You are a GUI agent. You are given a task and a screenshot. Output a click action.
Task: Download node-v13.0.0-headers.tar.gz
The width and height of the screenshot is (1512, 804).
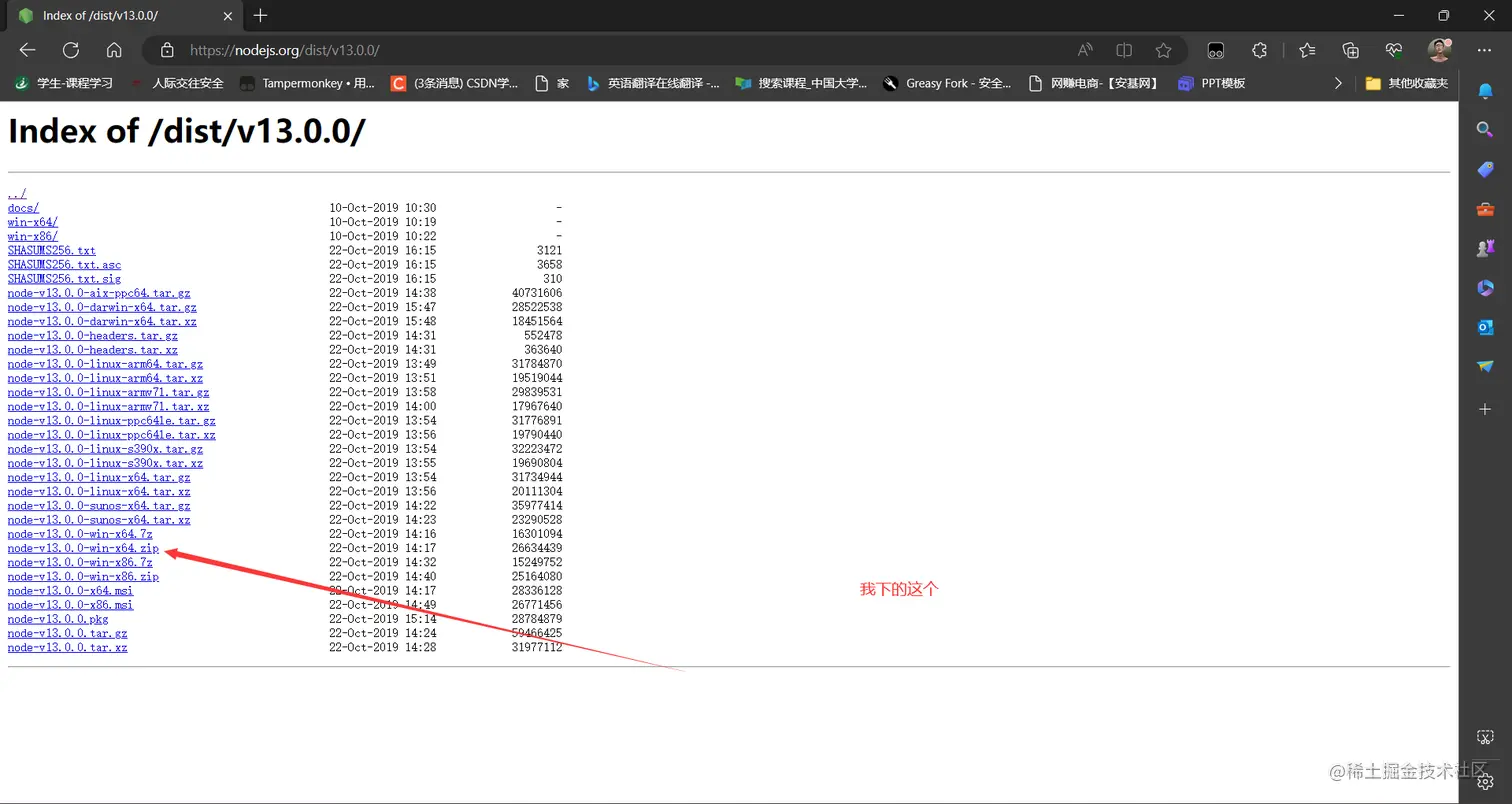[x=93, y=336]
